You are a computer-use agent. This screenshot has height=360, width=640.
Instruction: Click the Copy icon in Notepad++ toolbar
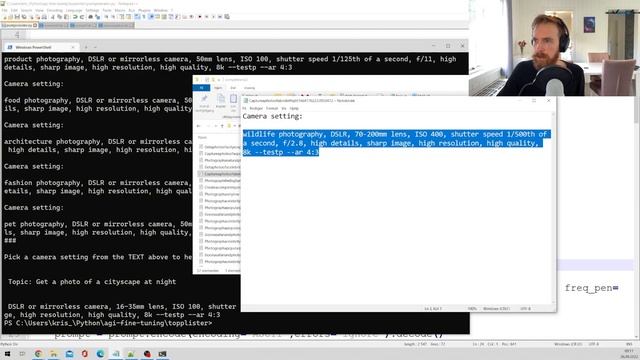pos(59,17)
